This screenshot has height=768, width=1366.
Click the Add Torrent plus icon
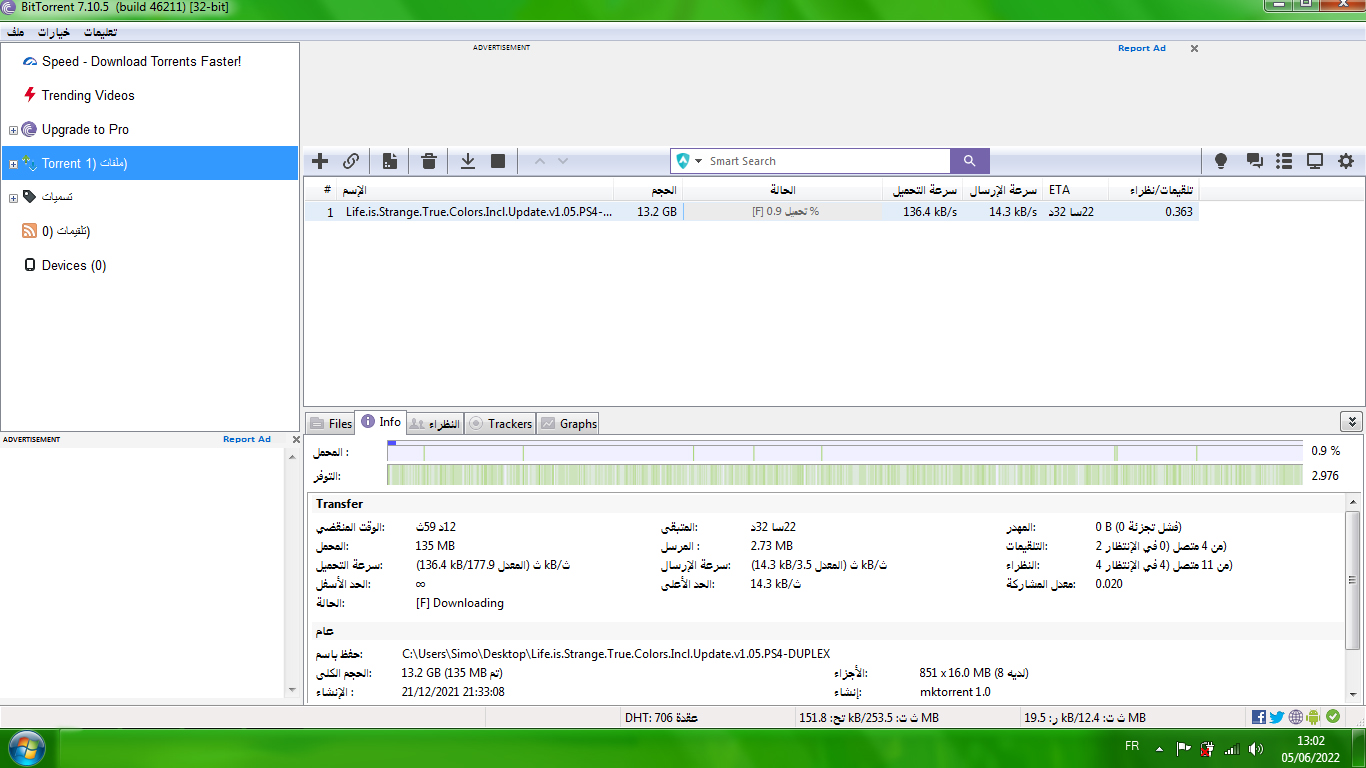[320, 161]
